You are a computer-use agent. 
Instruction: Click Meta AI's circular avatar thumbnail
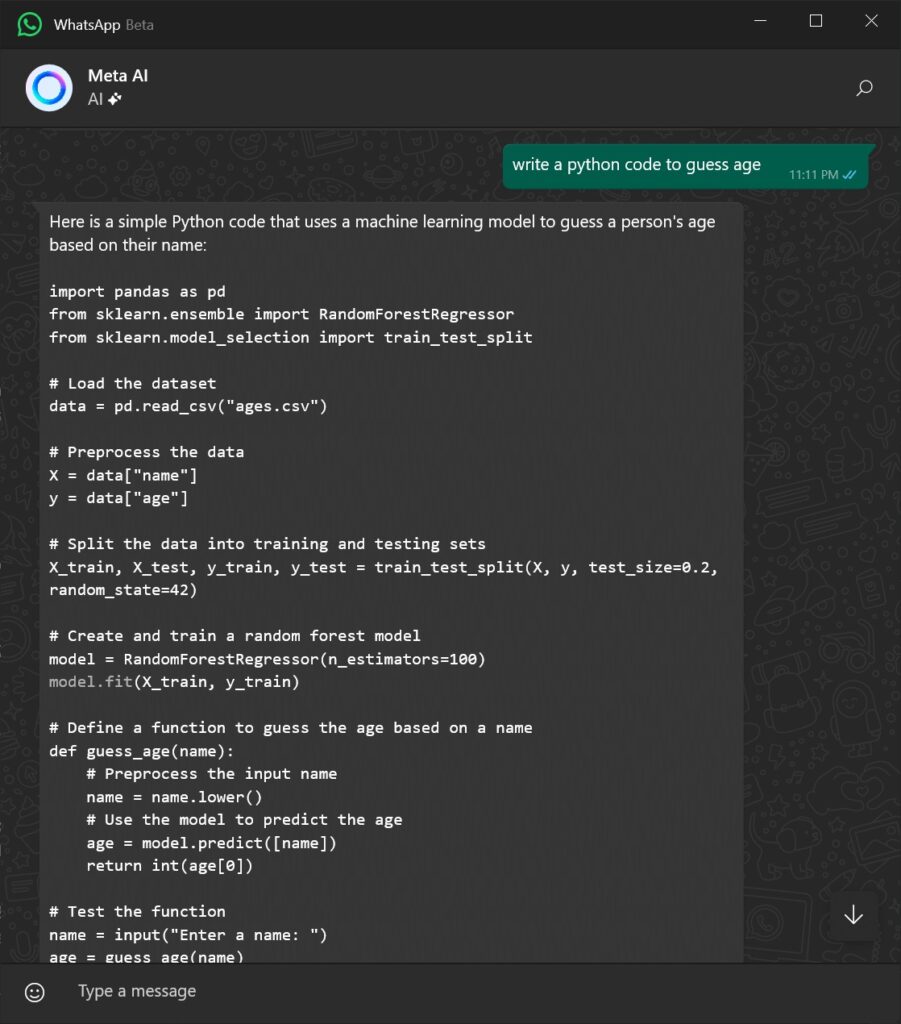(48, 87)
